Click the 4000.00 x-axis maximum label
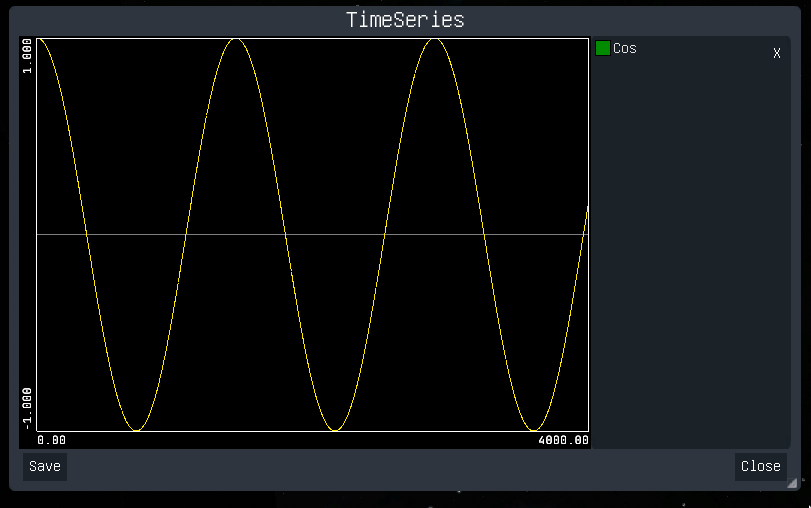 click(x=563, y=440)
